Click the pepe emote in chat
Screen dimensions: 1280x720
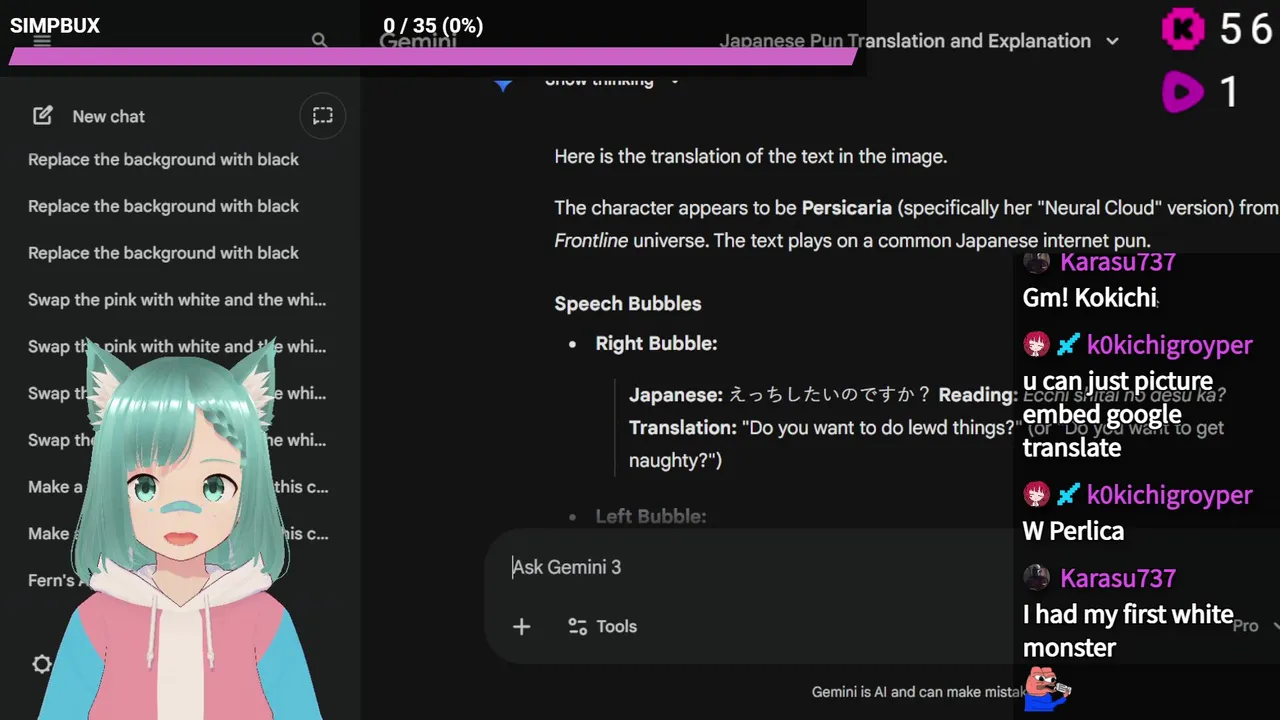tap(1047, 689)
